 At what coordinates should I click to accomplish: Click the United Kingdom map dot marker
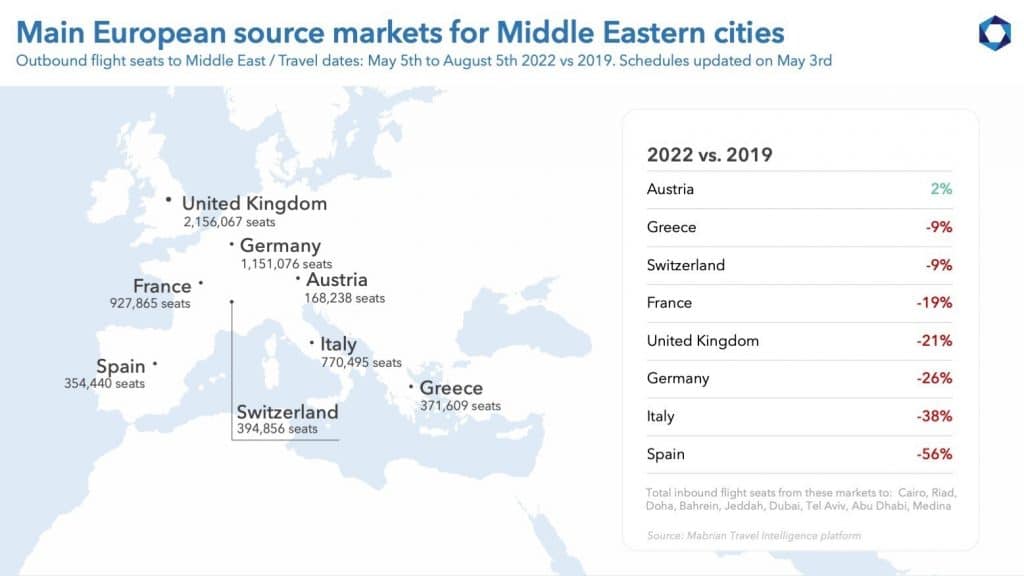coord(168,199)
